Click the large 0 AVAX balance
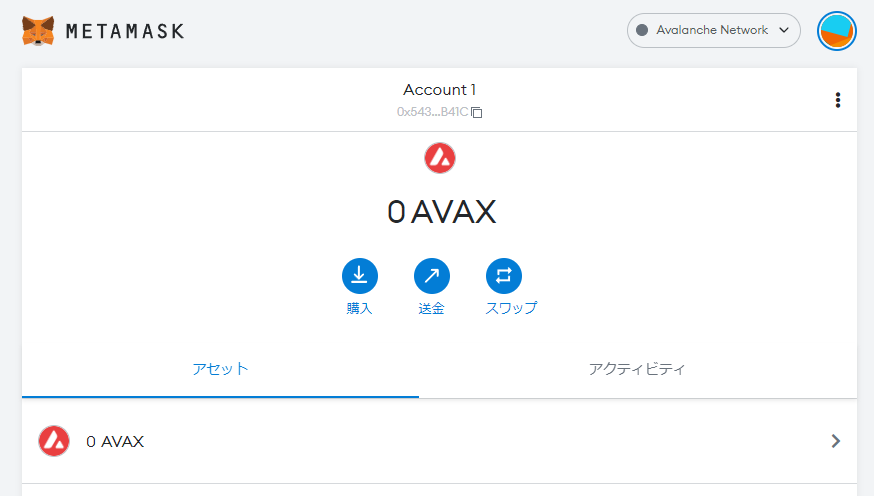Viewport: 874px width, 496px height. click(441, 212)
